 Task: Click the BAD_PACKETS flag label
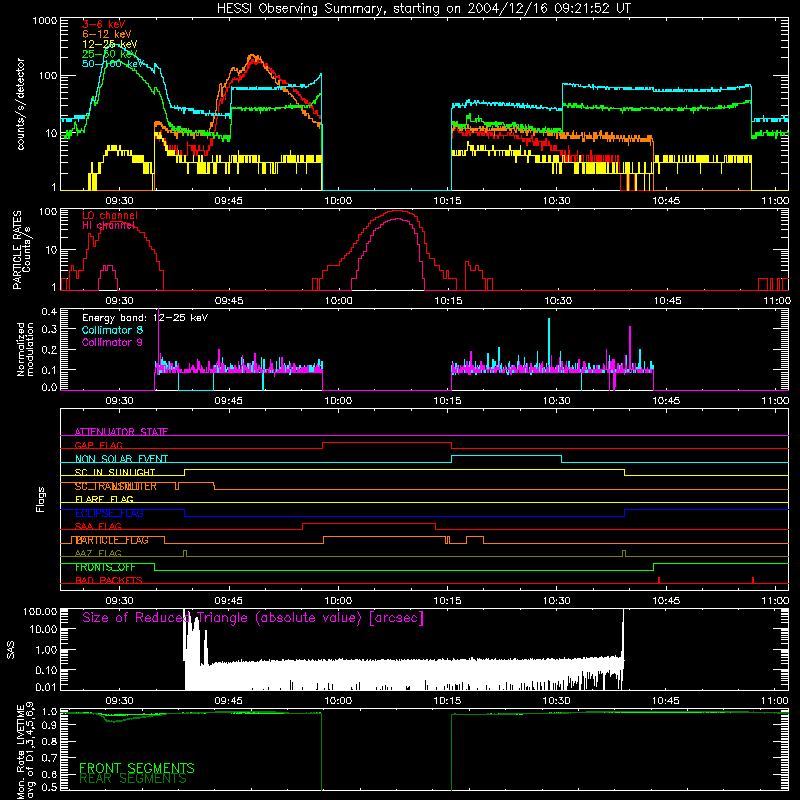[x=109, y=580]
